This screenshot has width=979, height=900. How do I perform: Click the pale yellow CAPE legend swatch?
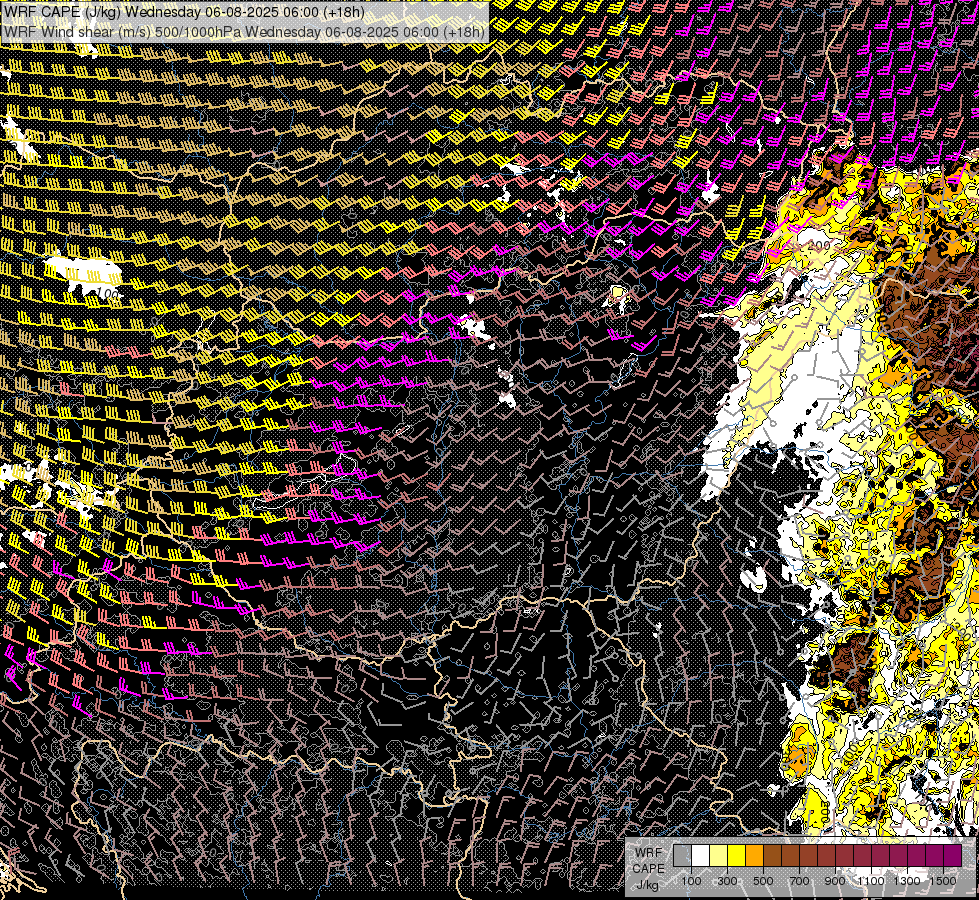(719, 856)
